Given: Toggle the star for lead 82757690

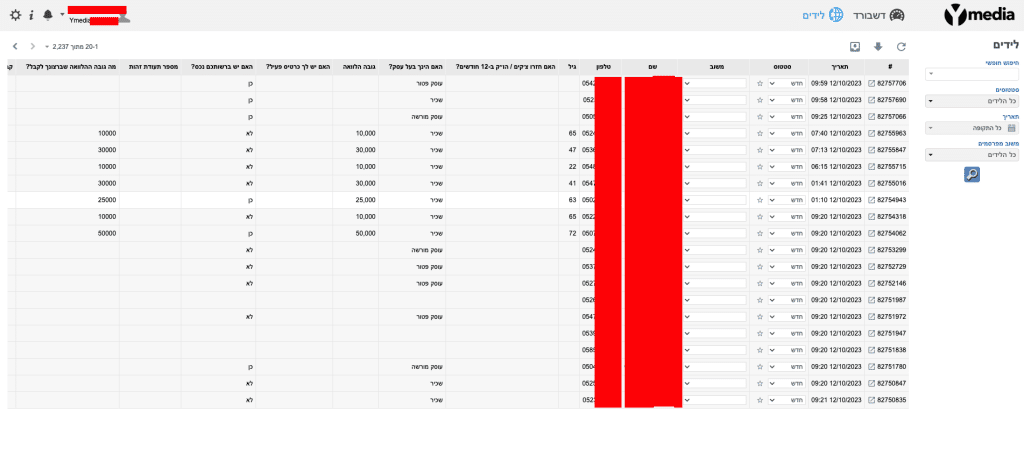Looking at the screenshot, I should pyautogui.click(x=760, y=100).
